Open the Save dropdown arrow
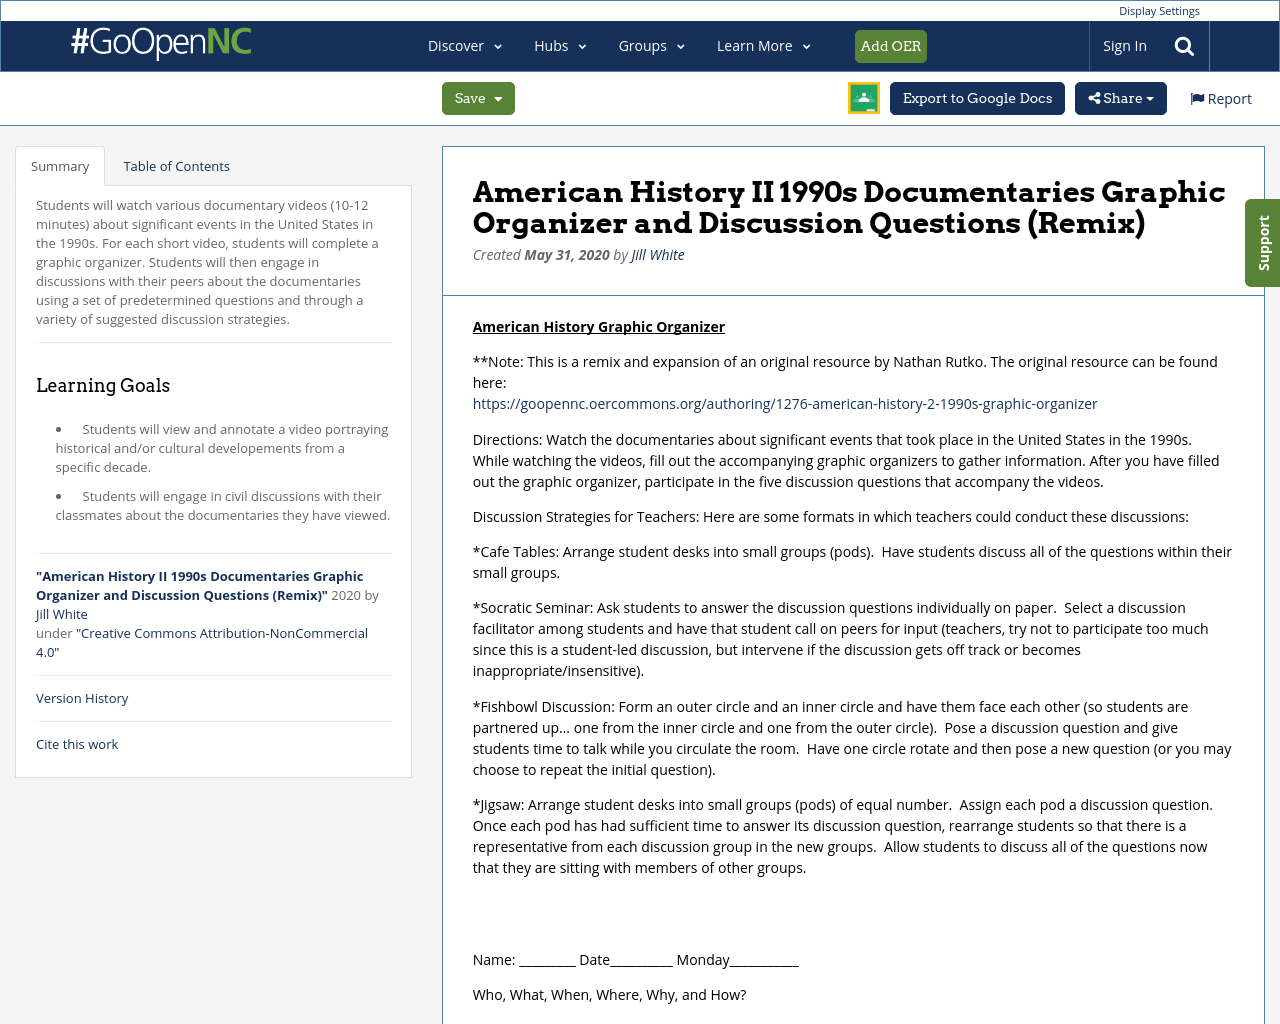The width and height of the screenshot is (1280, 1024). point(500,98)
